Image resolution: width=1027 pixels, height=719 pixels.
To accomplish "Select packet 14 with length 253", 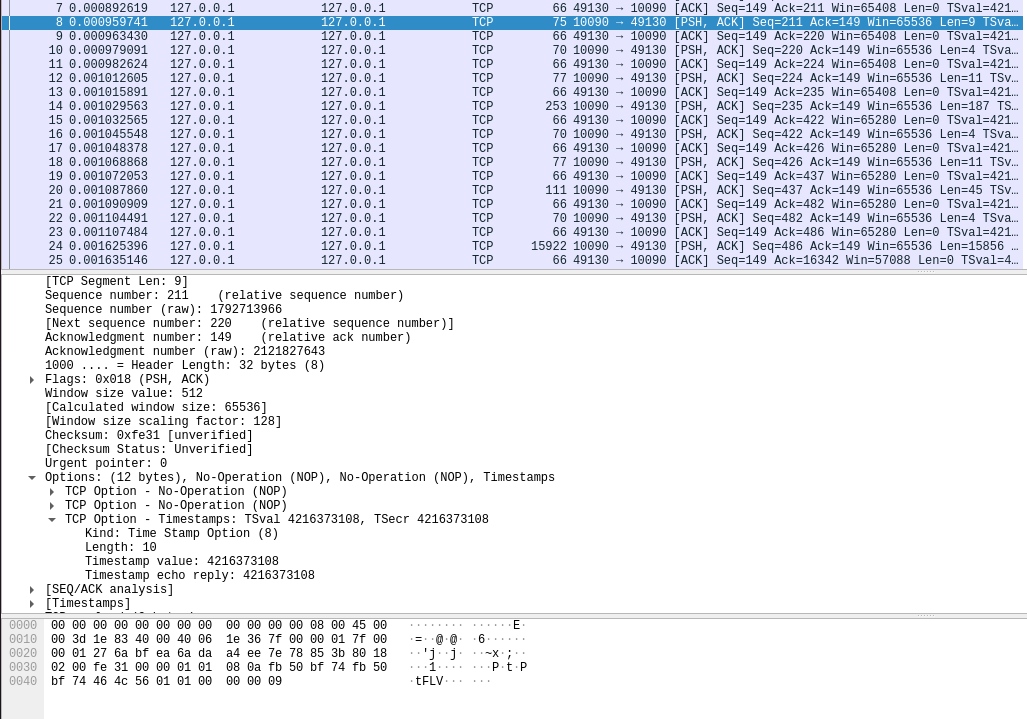I will 400,106.
